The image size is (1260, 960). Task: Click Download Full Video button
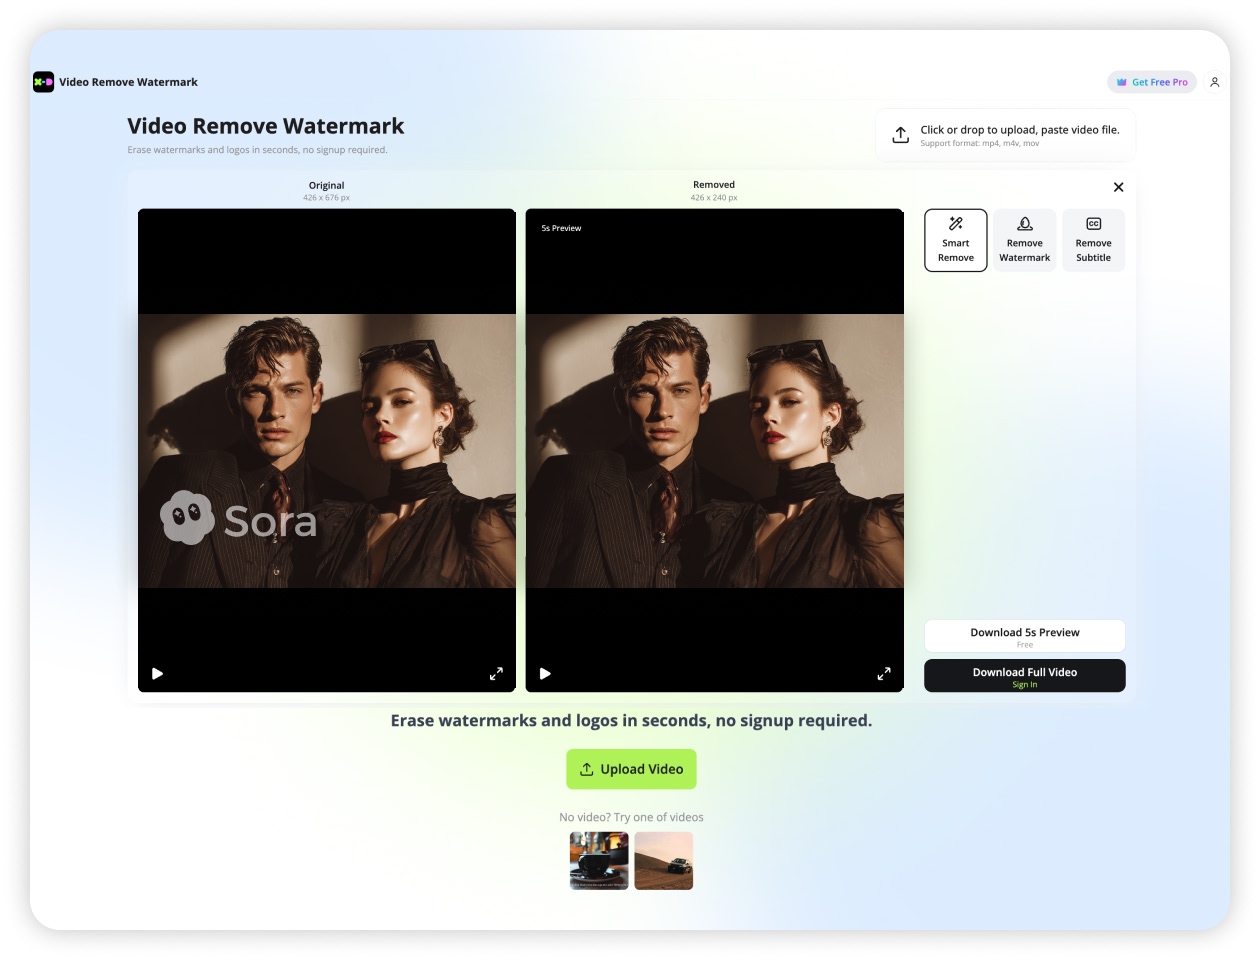coord(1024,676)
